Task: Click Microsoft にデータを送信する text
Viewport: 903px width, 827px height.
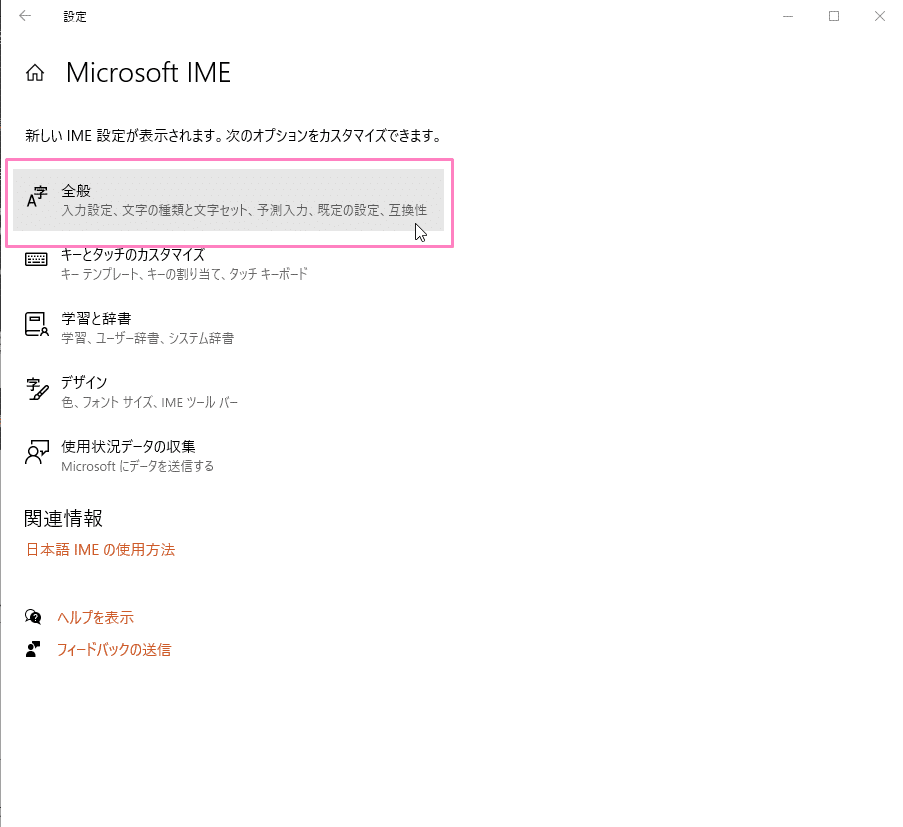Action: 137,466
